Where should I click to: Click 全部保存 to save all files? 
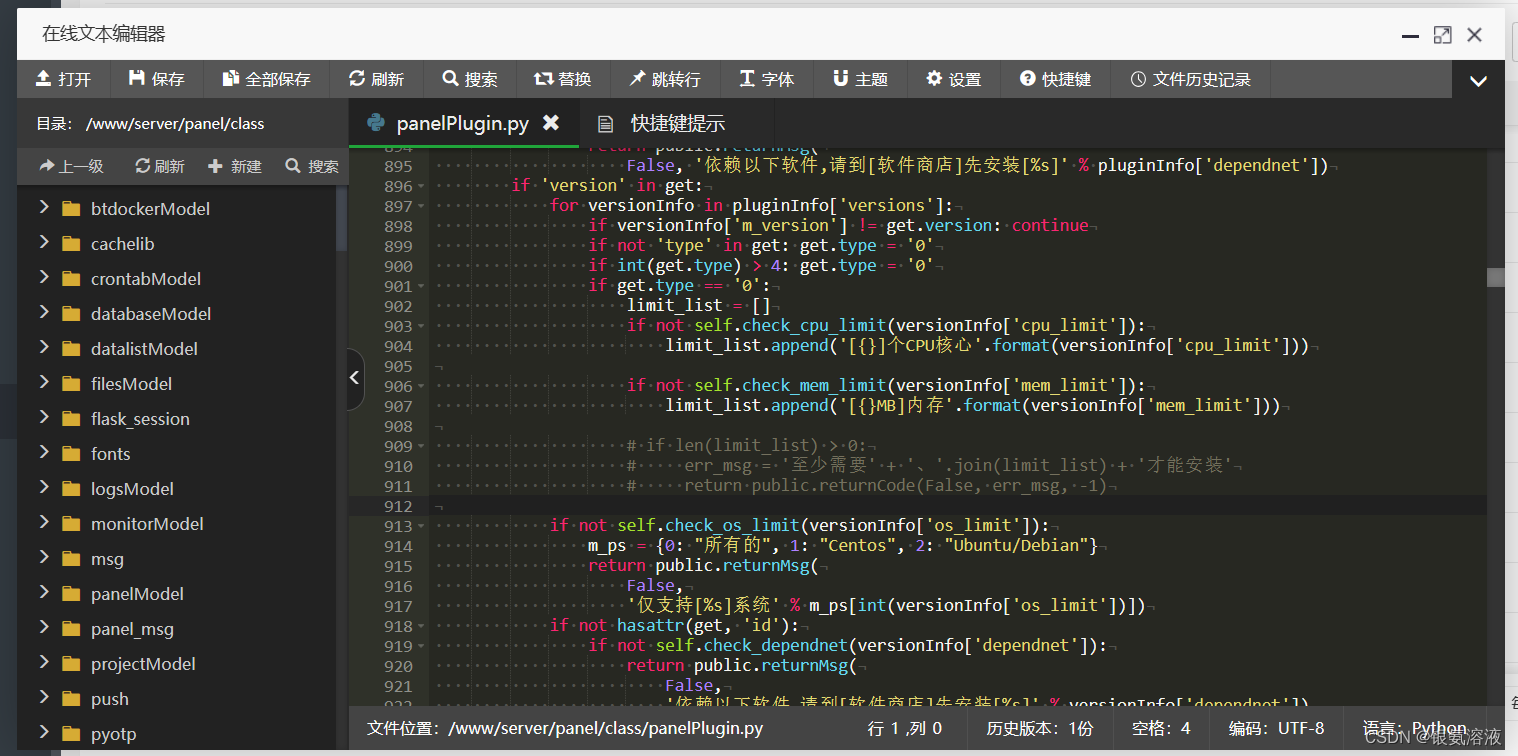pos(266,79)
